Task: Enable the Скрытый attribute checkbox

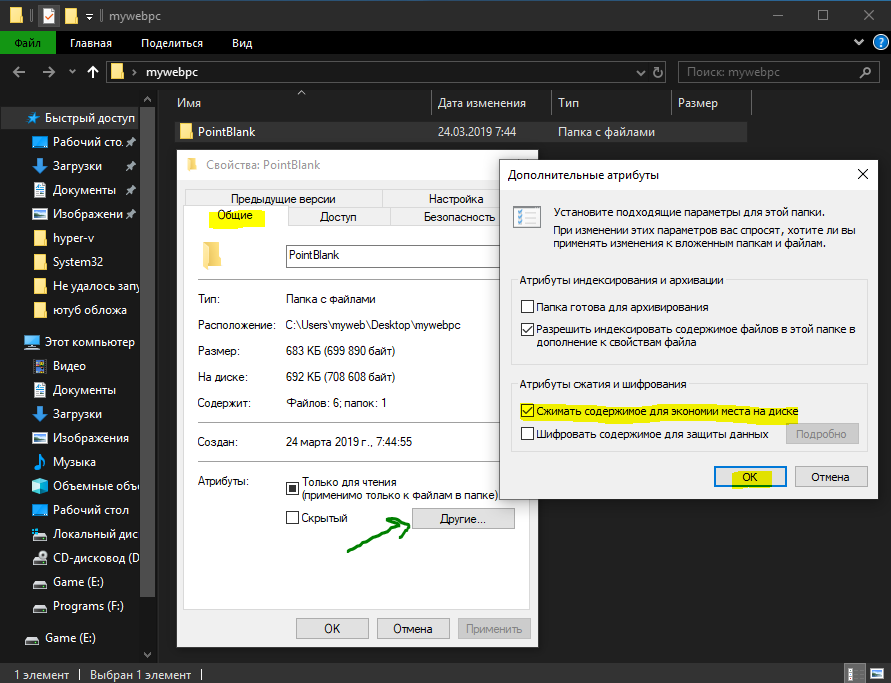Action: (292, 518)
